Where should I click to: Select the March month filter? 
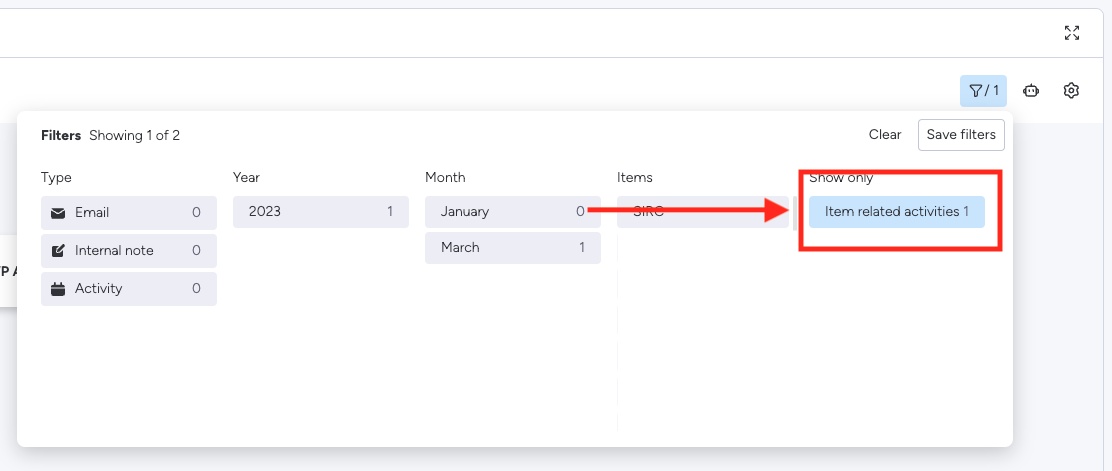coord(512,248)
